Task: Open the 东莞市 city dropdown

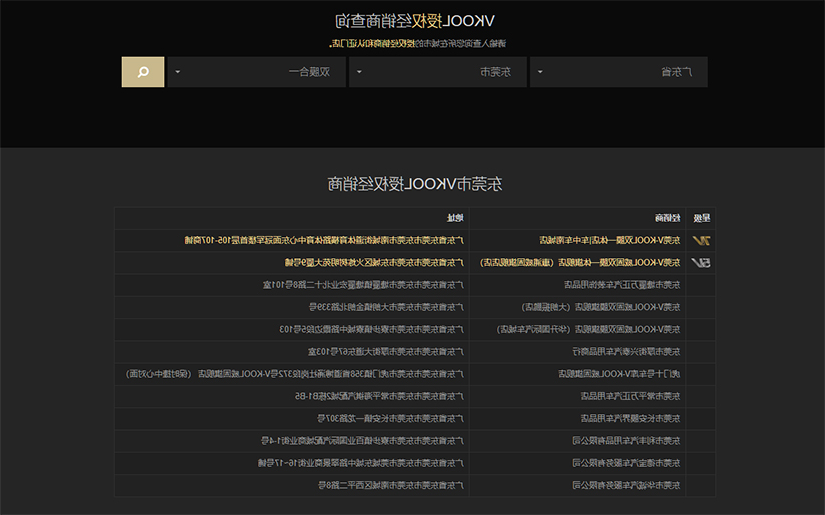Action: [x=438, y=72]
